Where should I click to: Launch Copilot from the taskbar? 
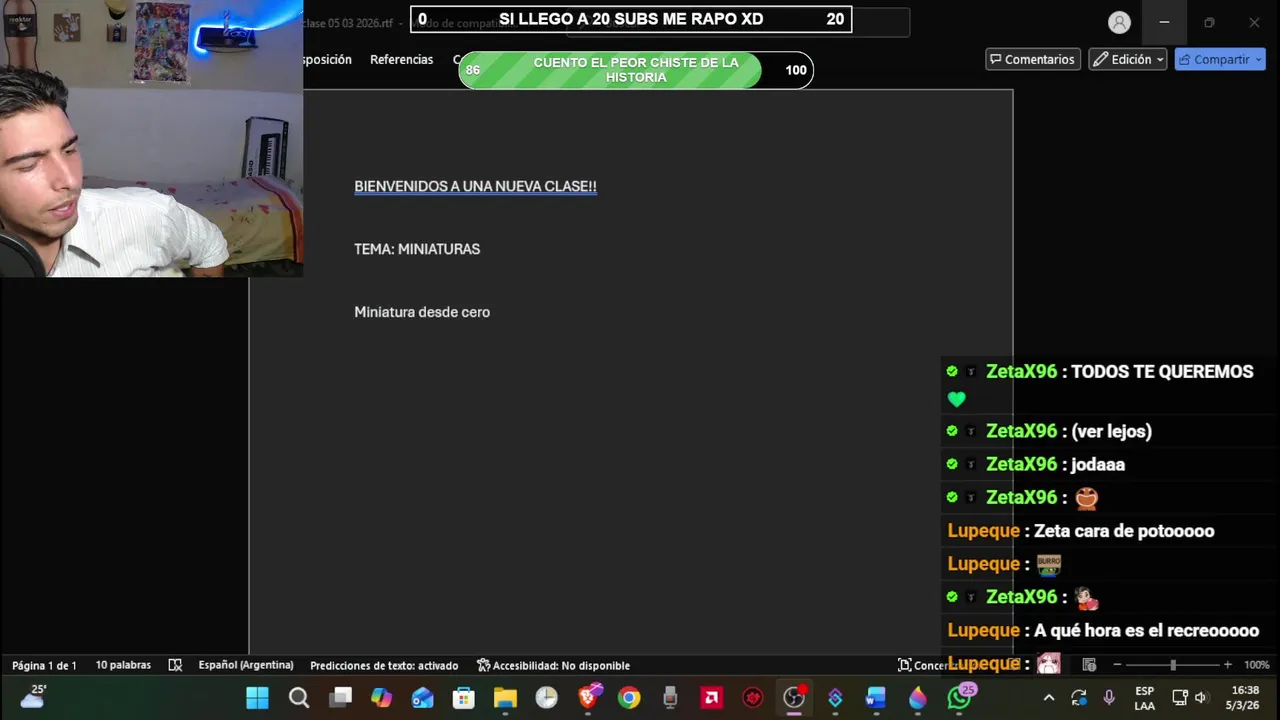[x=382, y=698]
